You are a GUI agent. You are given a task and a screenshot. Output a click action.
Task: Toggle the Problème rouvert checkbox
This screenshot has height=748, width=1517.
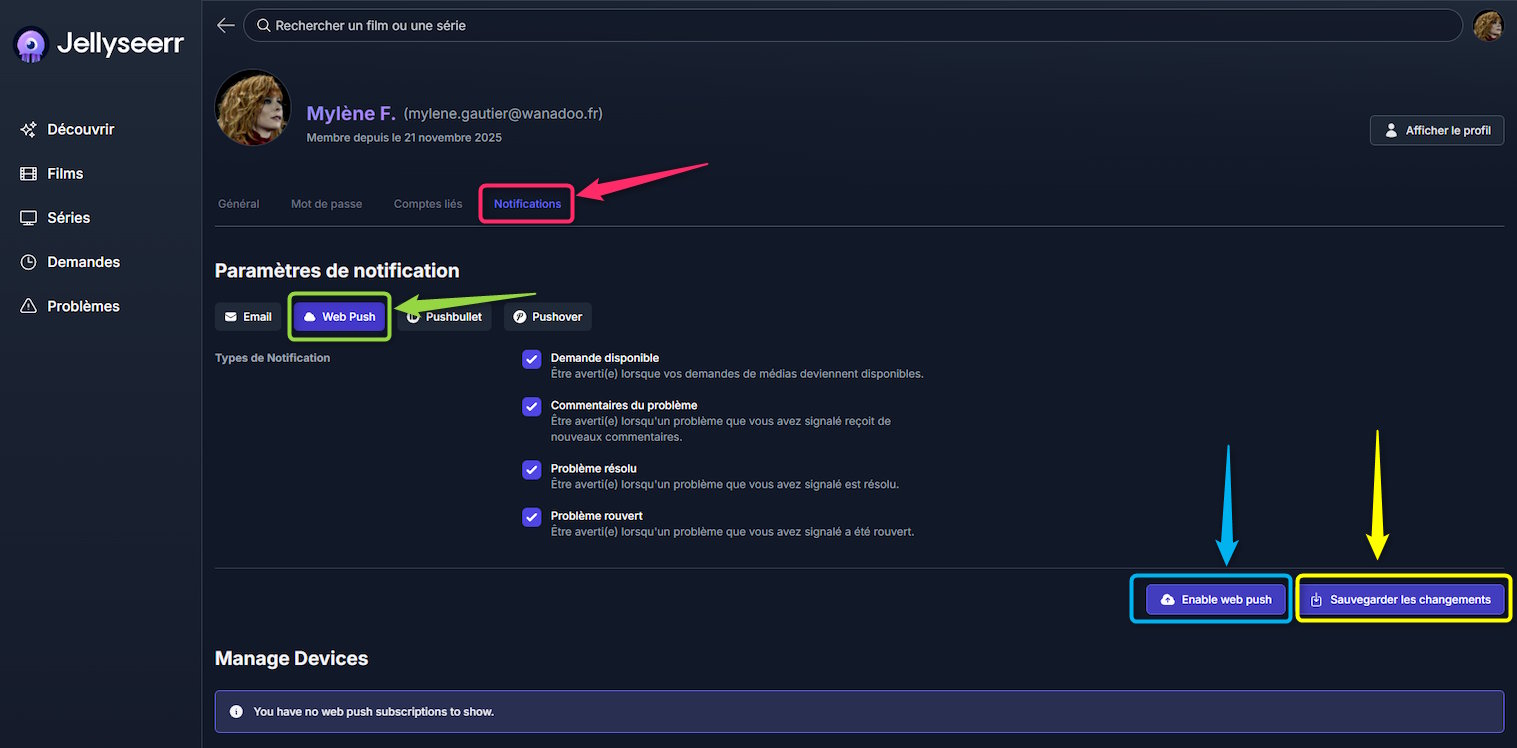pos(532,517)
